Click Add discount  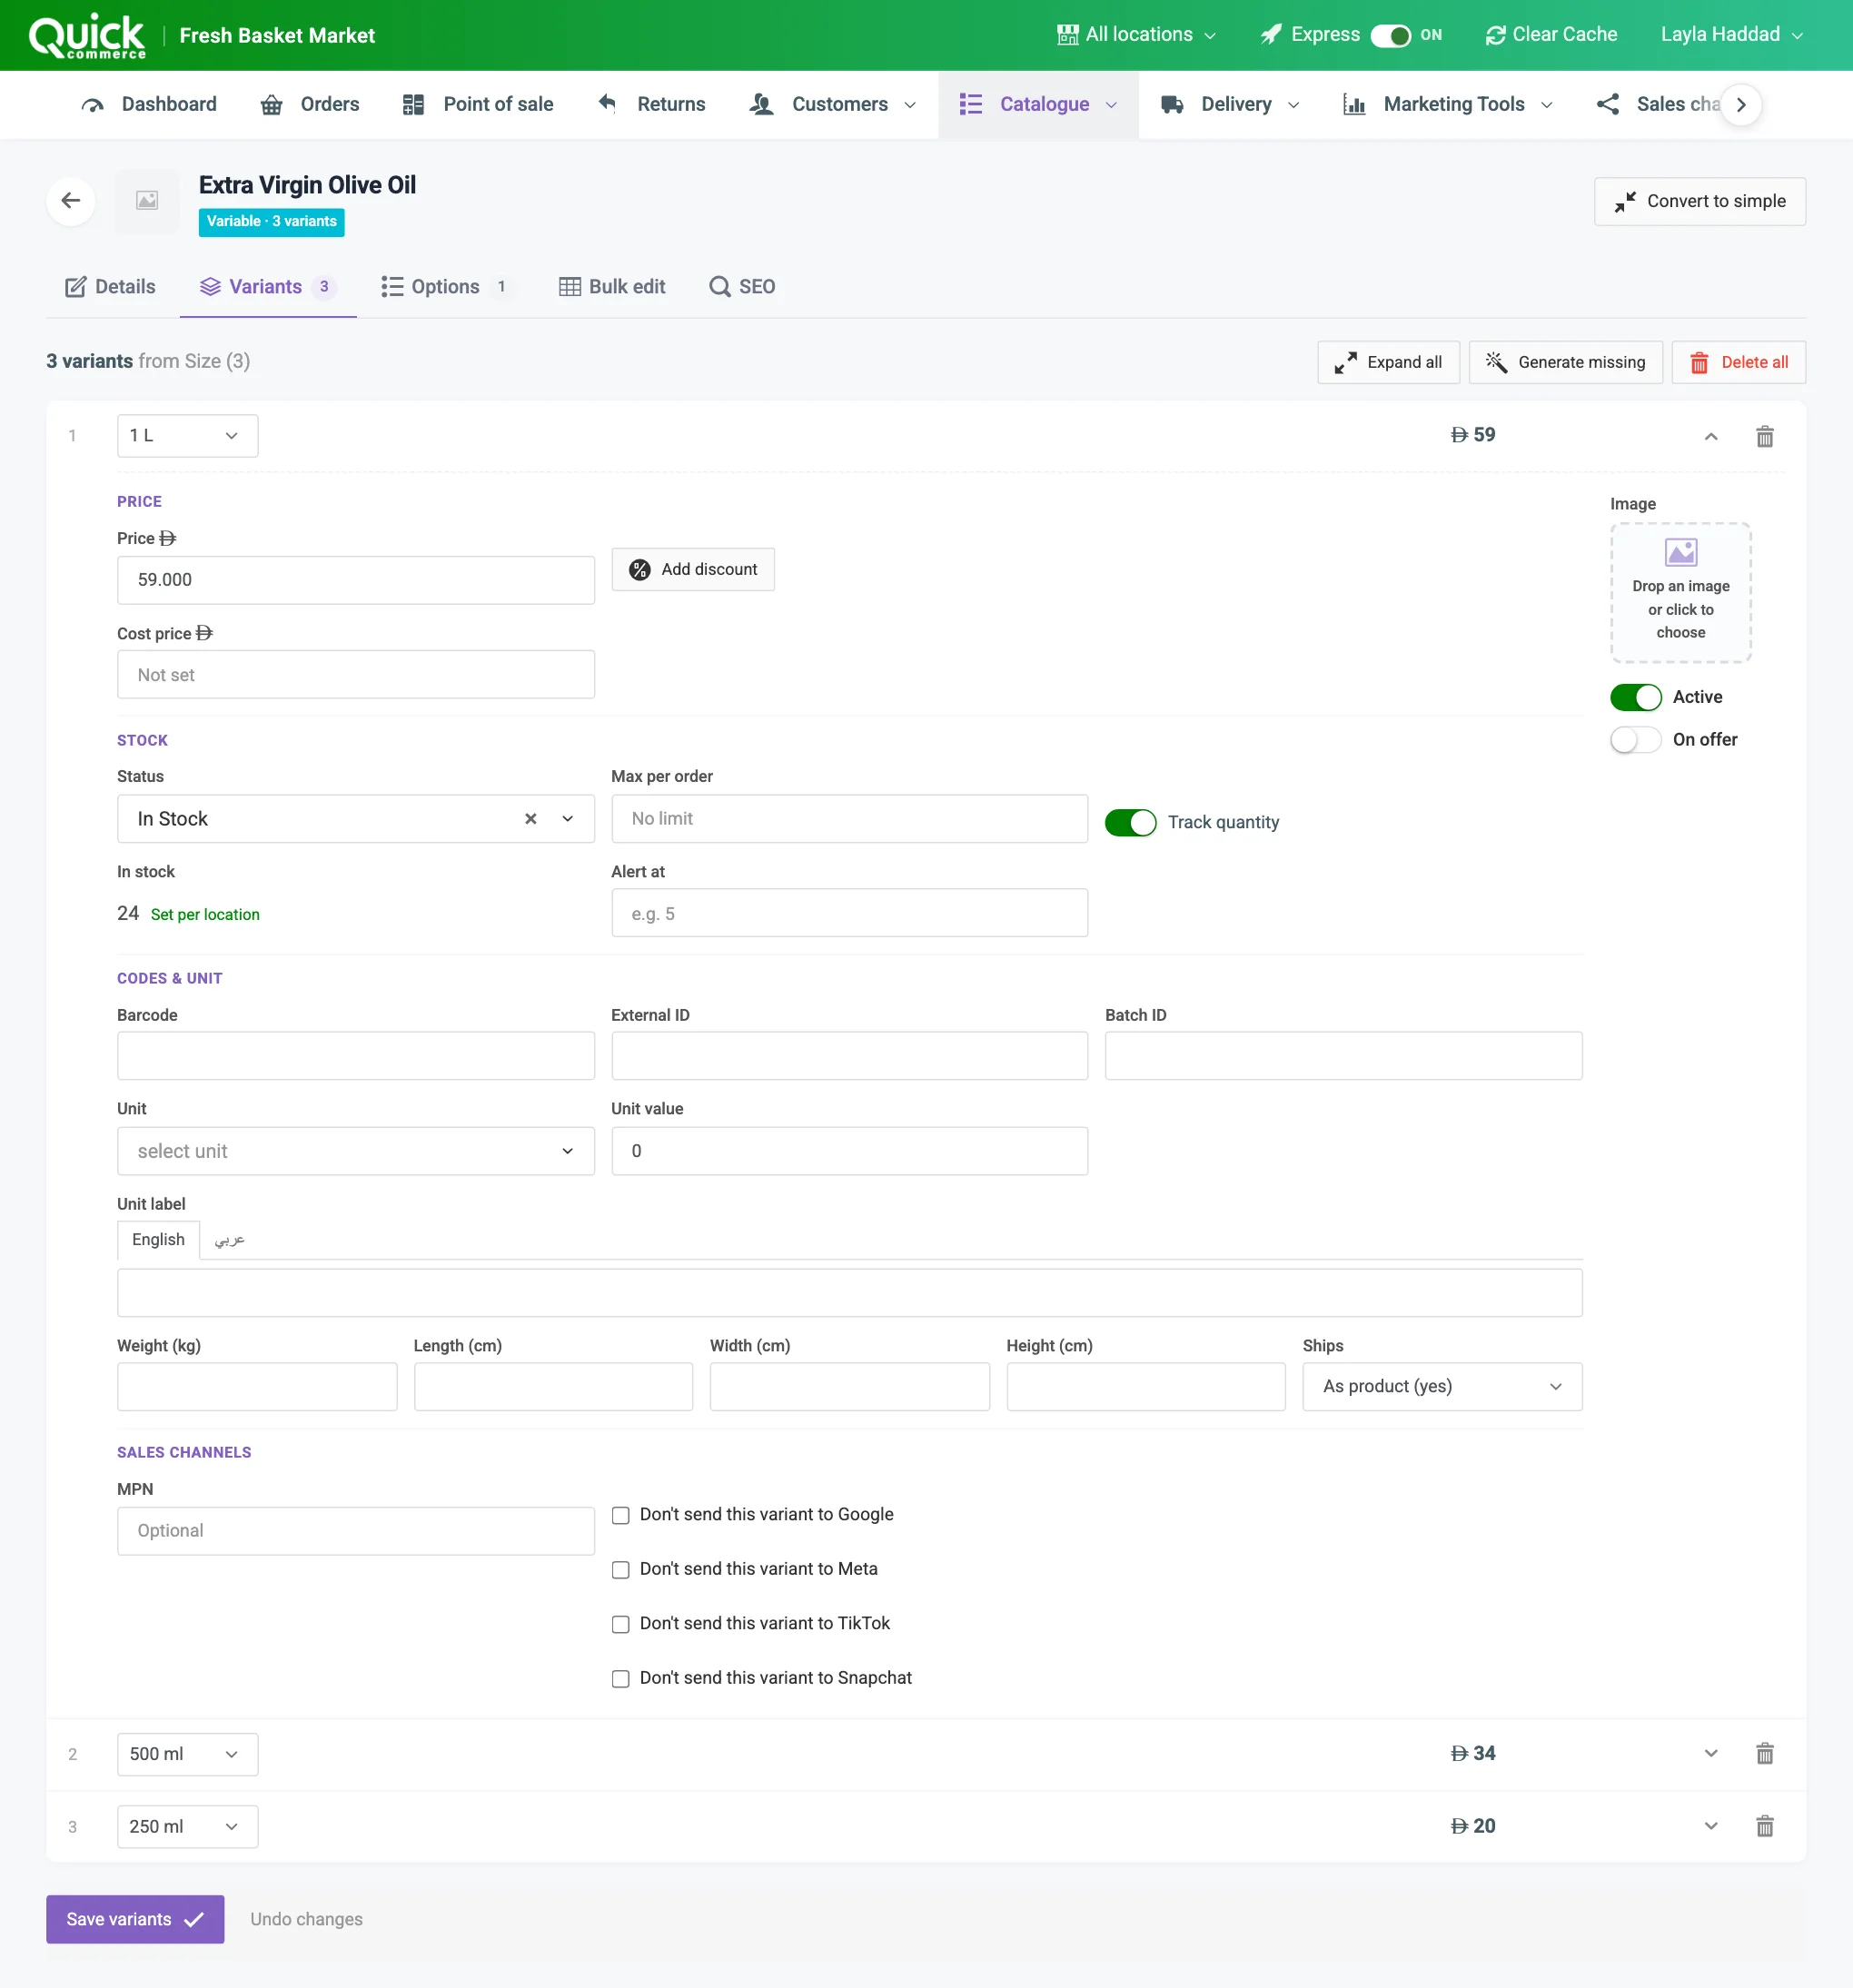pos(692,569)
